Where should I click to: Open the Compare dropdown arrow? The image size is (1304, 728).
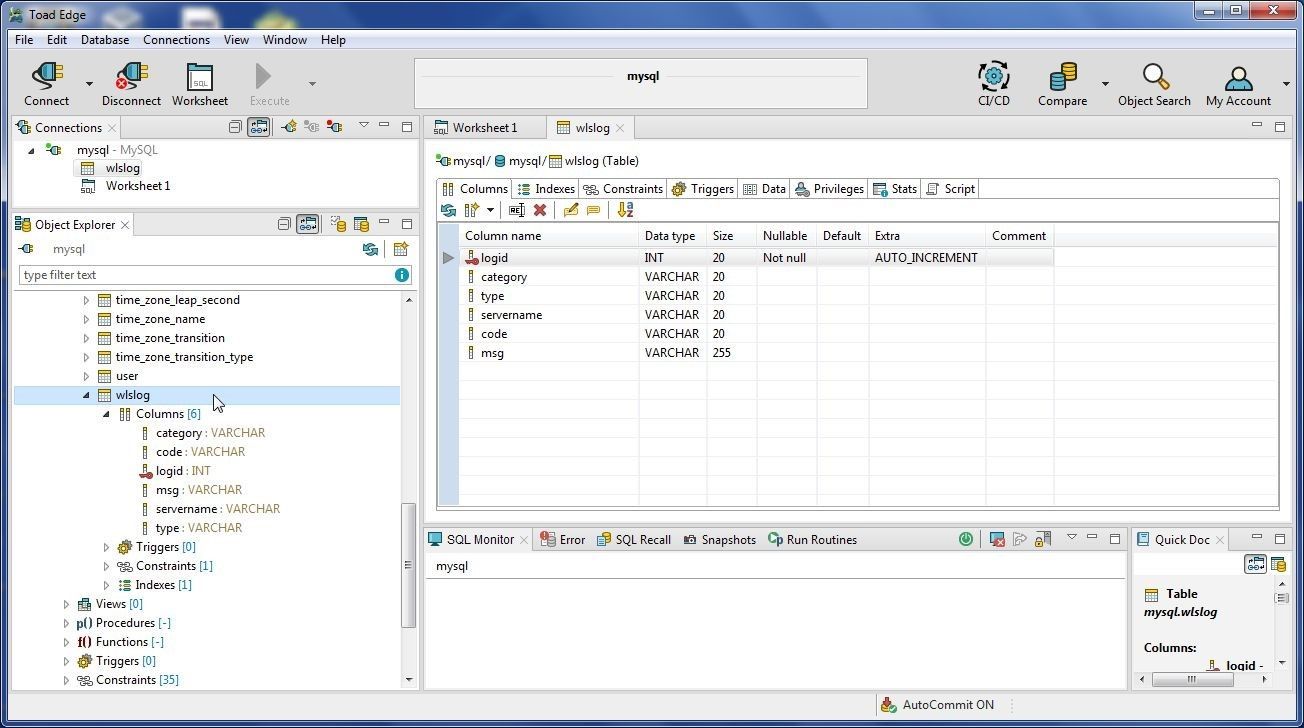1105,84
